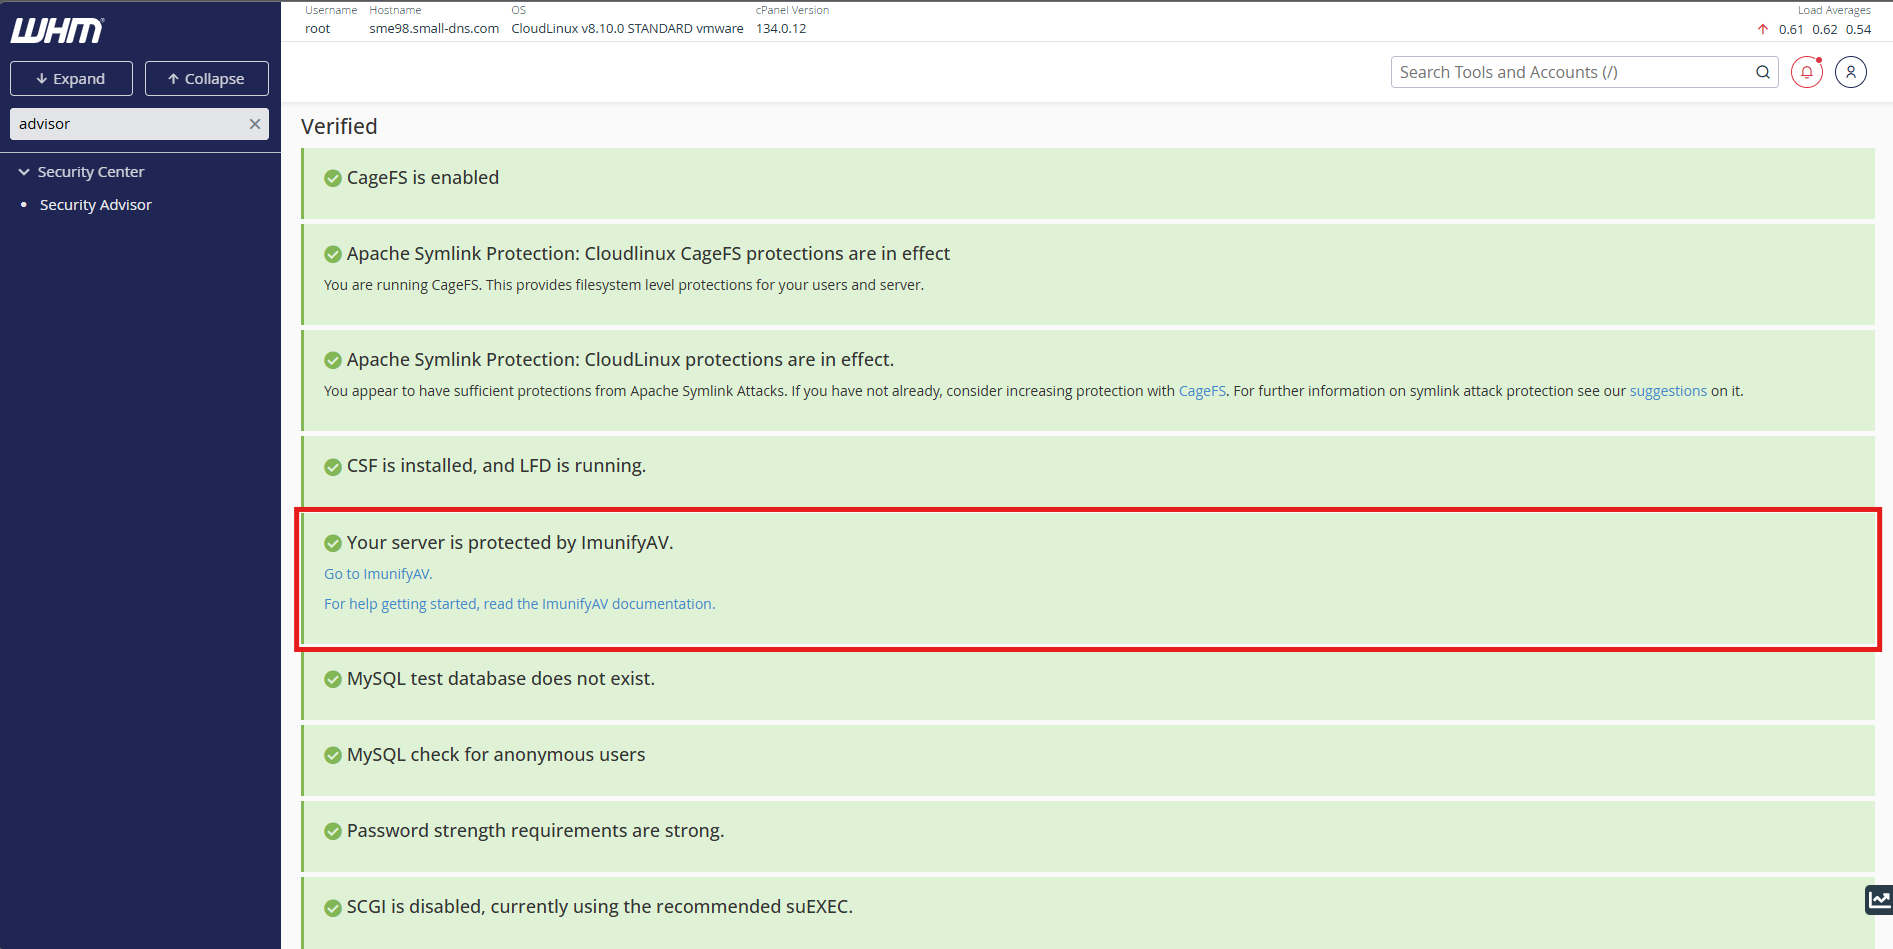Click the sidebar advisor filter field
The width and height of the screenshot is (1893, 949).
point(128,124)
